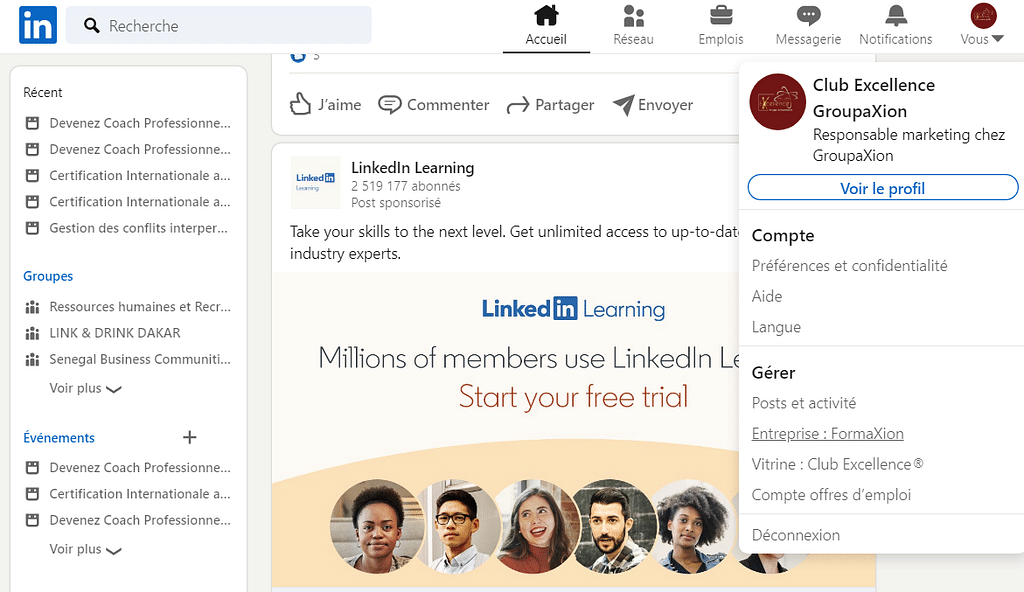Add a new event with plus icon
Viewport: 1024px width, 592px height.
point(190,437)
